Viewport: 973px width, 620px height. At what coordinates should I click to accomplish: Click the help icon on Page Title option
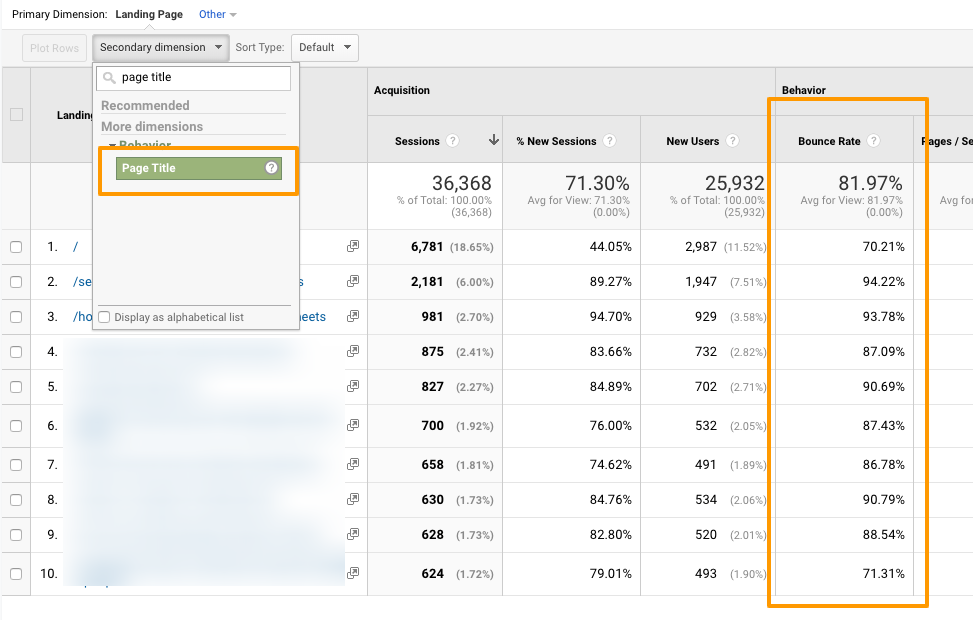point(271,168)
